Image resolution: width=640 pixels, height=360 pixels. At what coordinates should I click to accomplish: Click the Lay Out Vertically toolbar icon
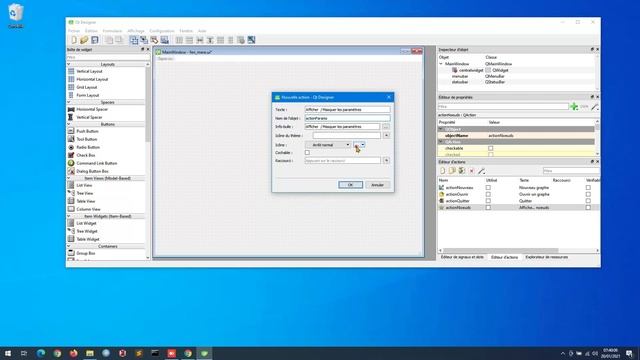click(x=189, y=40)
